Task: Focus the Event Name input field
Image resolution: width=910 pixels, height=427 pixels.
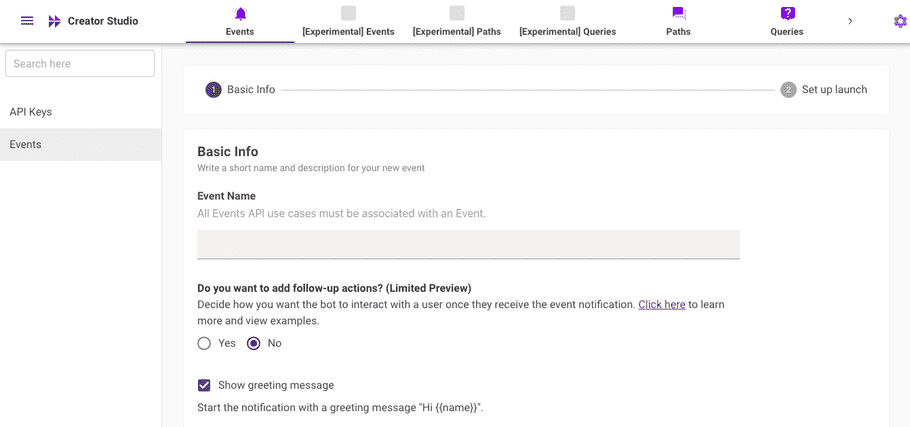Action: pyautogui.click(x=468, y=244)
